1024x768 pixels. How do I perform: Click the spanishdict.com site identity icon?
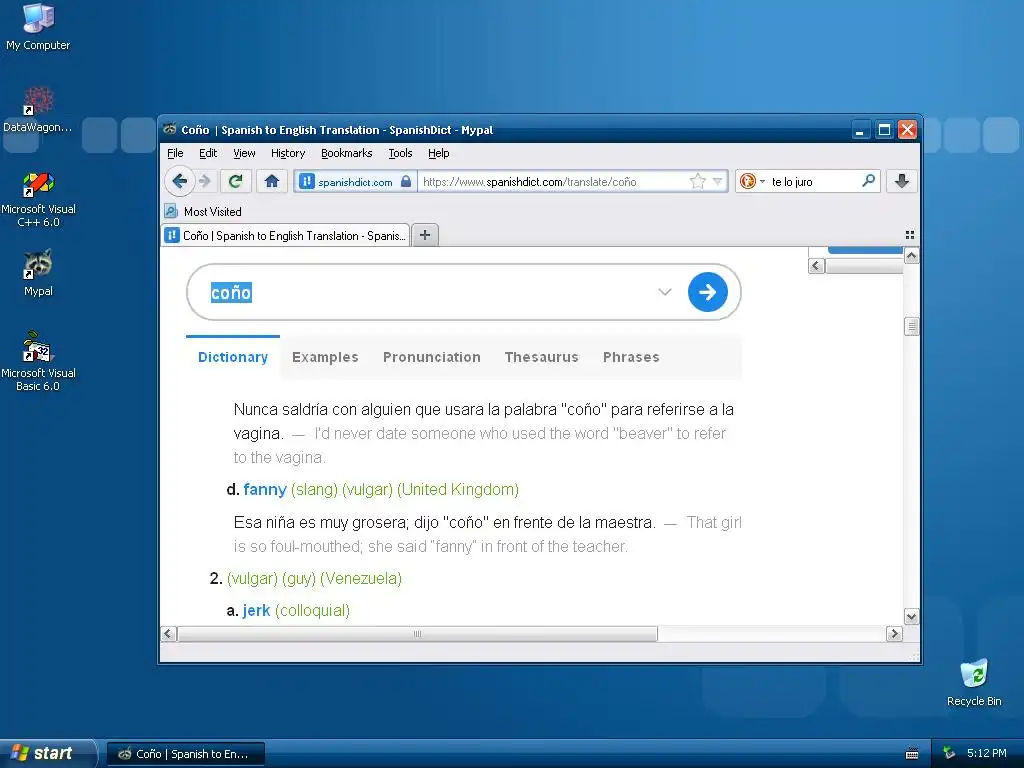[x=307, y=182]
